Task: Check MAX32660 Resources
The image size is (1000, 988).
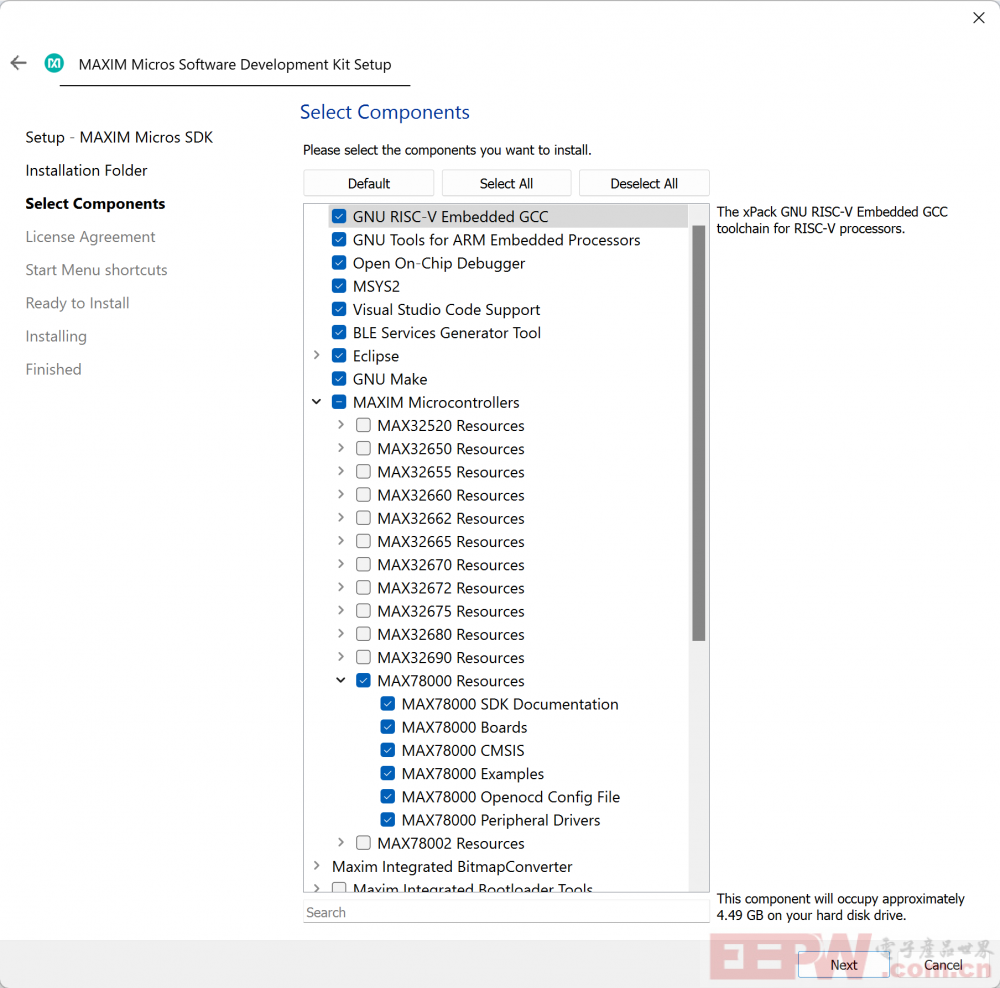Action: 364,494
